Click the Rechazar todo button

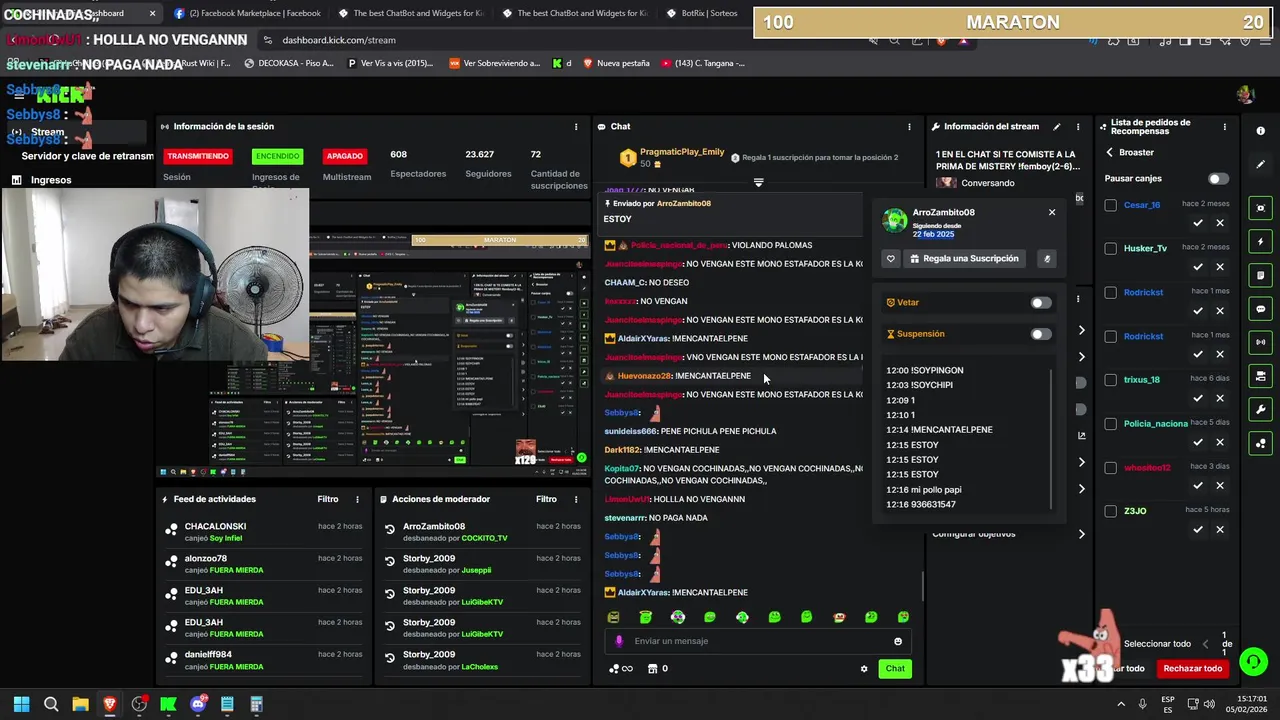click(1192, 668)
